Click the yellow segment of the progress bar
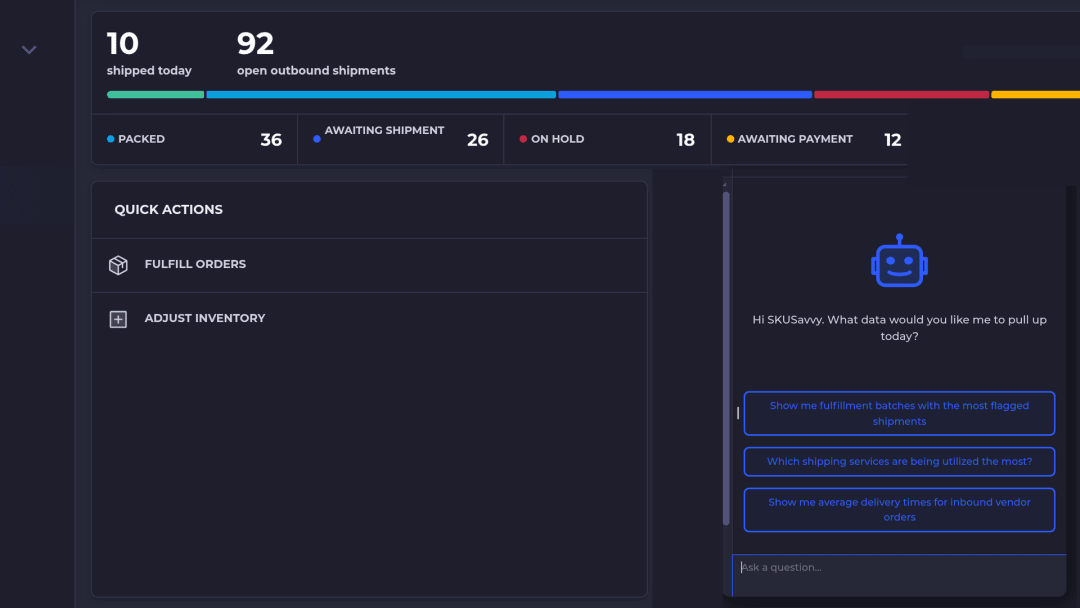Viewport: 1080px width, 608px height. 1035,94
